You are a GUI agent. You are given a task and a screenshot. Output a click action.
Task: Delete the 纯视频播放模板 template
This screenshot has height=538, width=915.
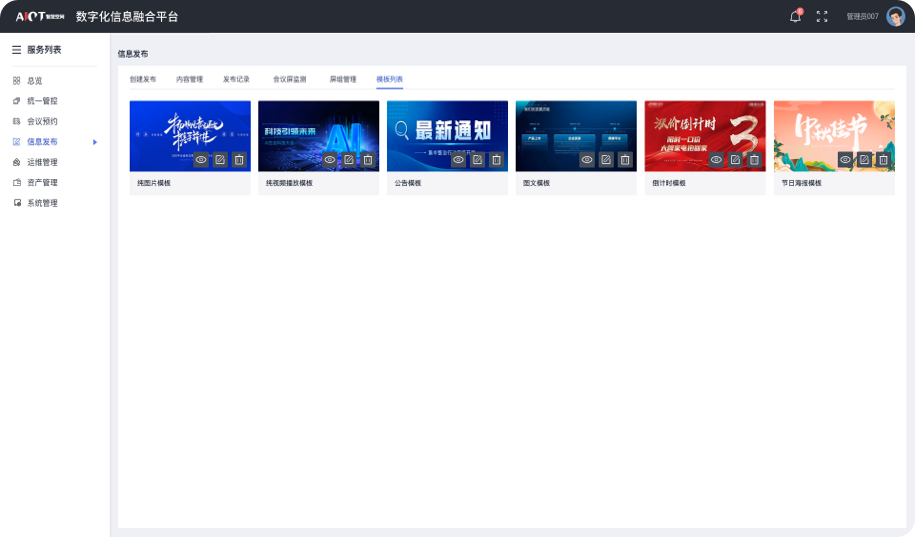tap(368, 159)
